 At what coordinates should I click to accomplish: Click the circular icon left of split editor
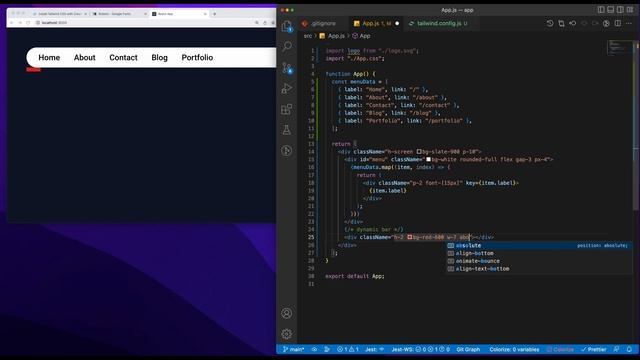pos(607,24)
